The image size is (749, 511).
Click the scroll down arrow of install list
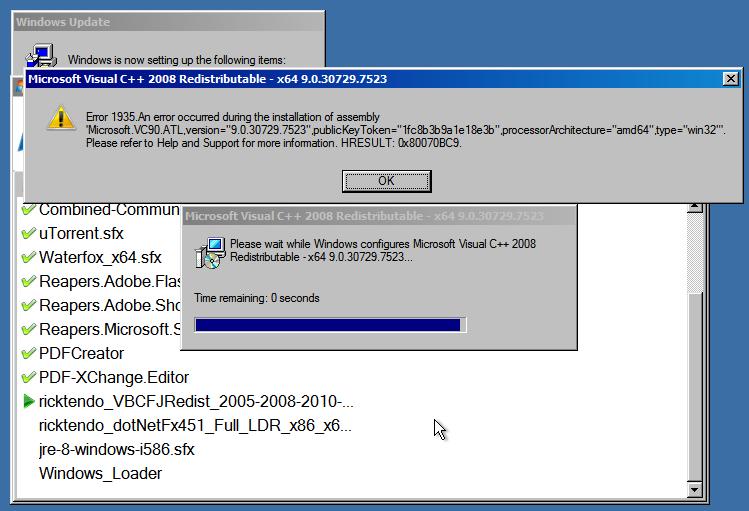pos(694,490)
